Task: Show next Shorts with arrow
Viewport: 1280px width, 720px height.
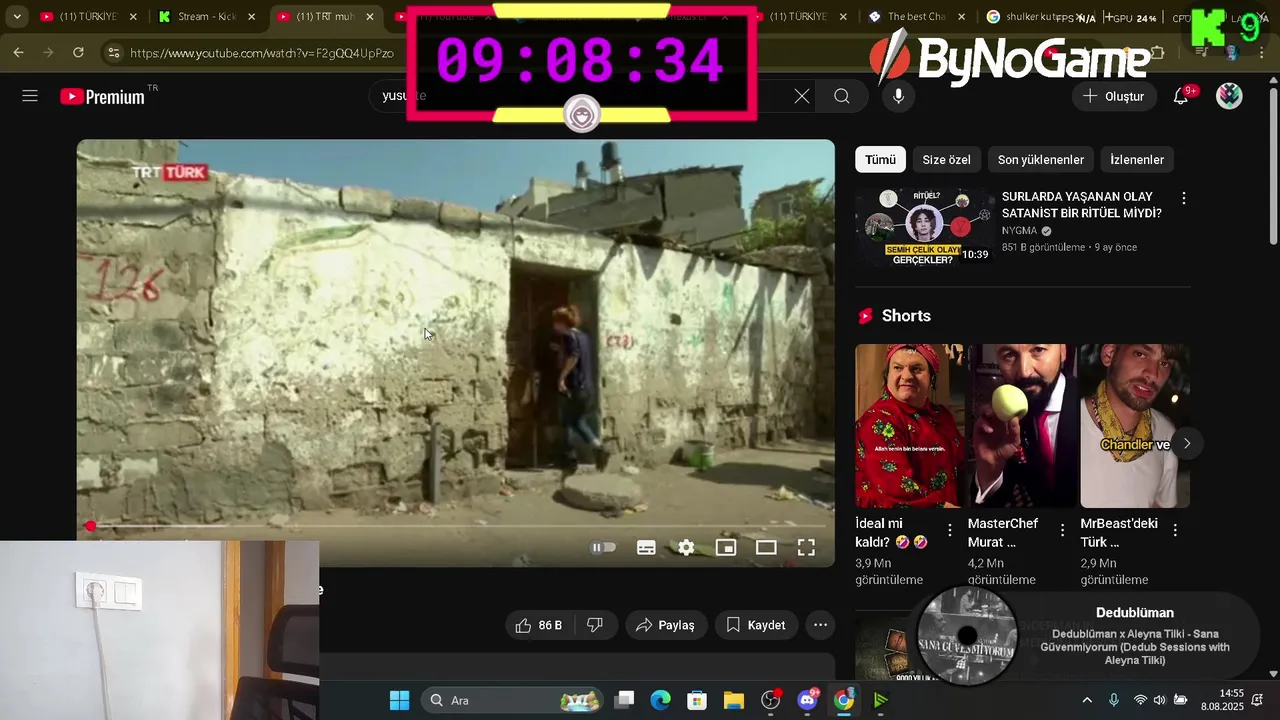Action: 1187,443
